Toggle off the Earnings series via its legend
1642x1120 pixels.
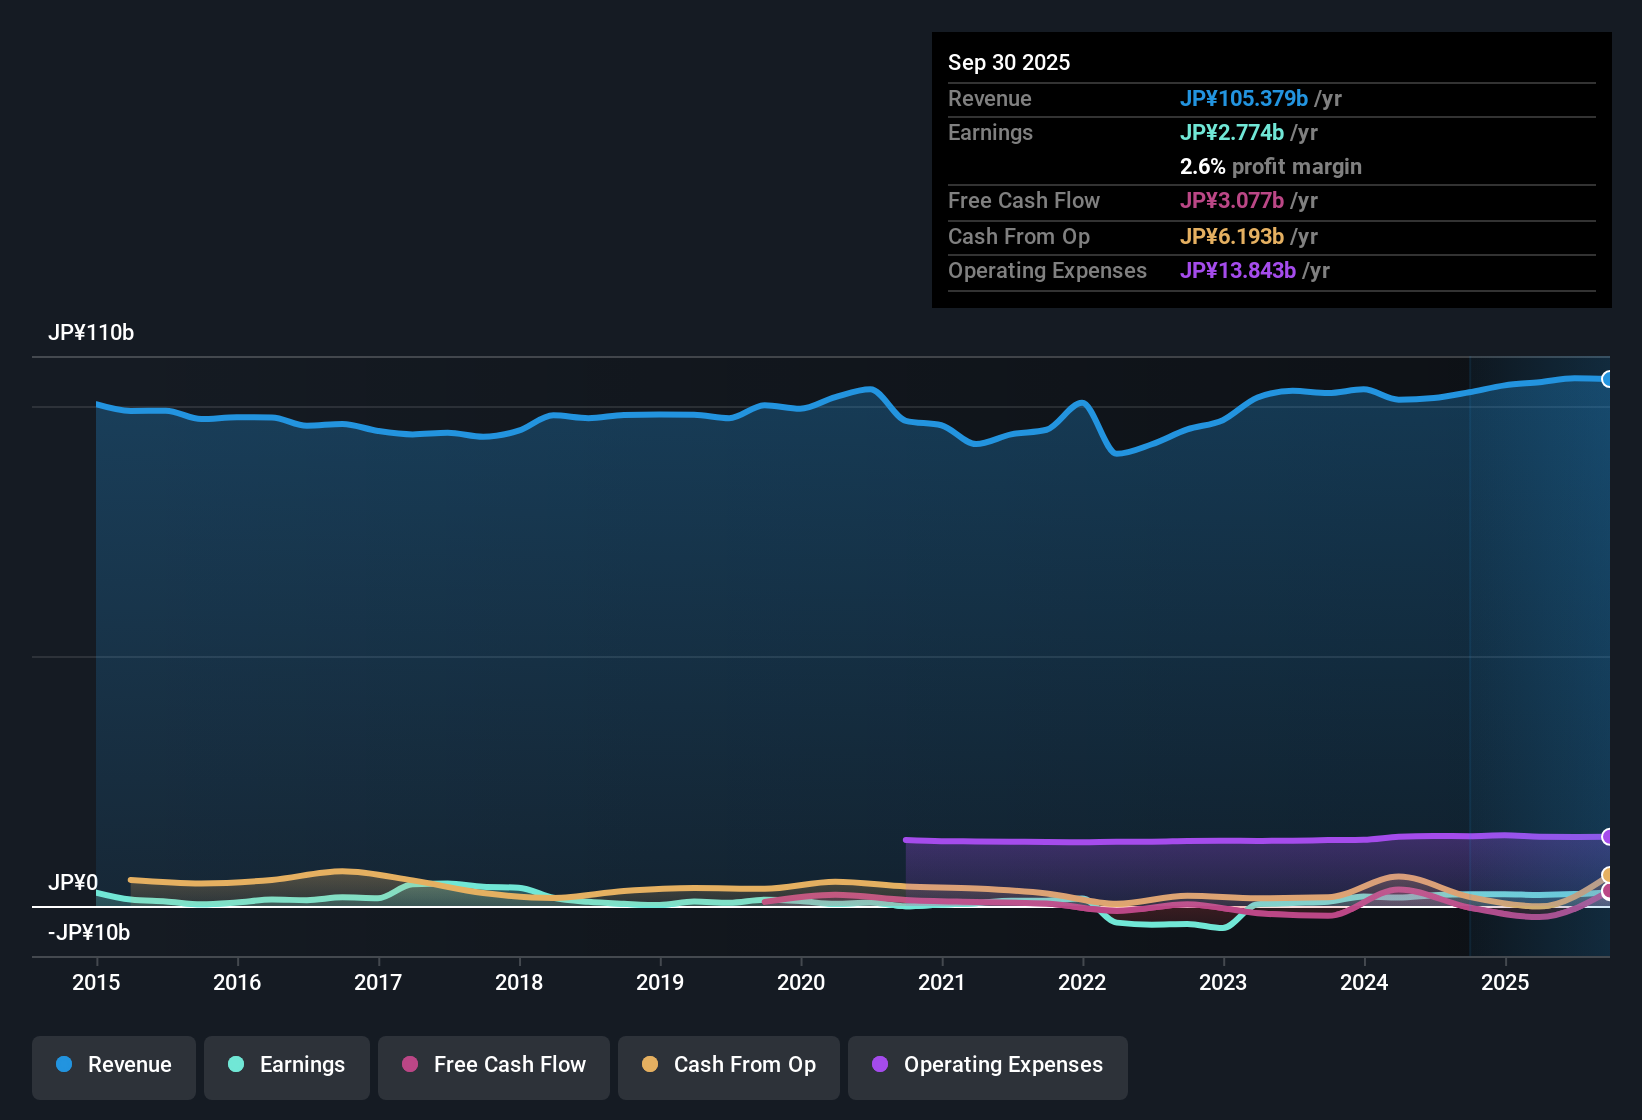click(287, 1065)
